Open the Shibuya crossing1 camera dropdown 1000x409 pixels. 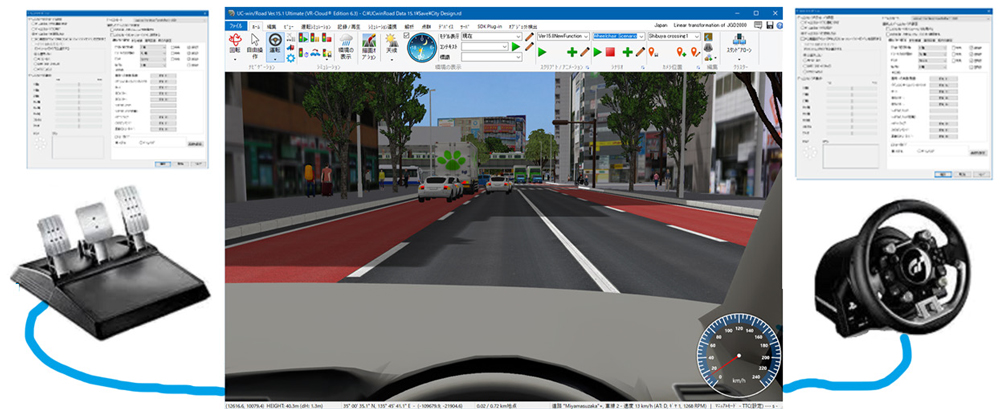pyautogui.click(x=697, y=36)
